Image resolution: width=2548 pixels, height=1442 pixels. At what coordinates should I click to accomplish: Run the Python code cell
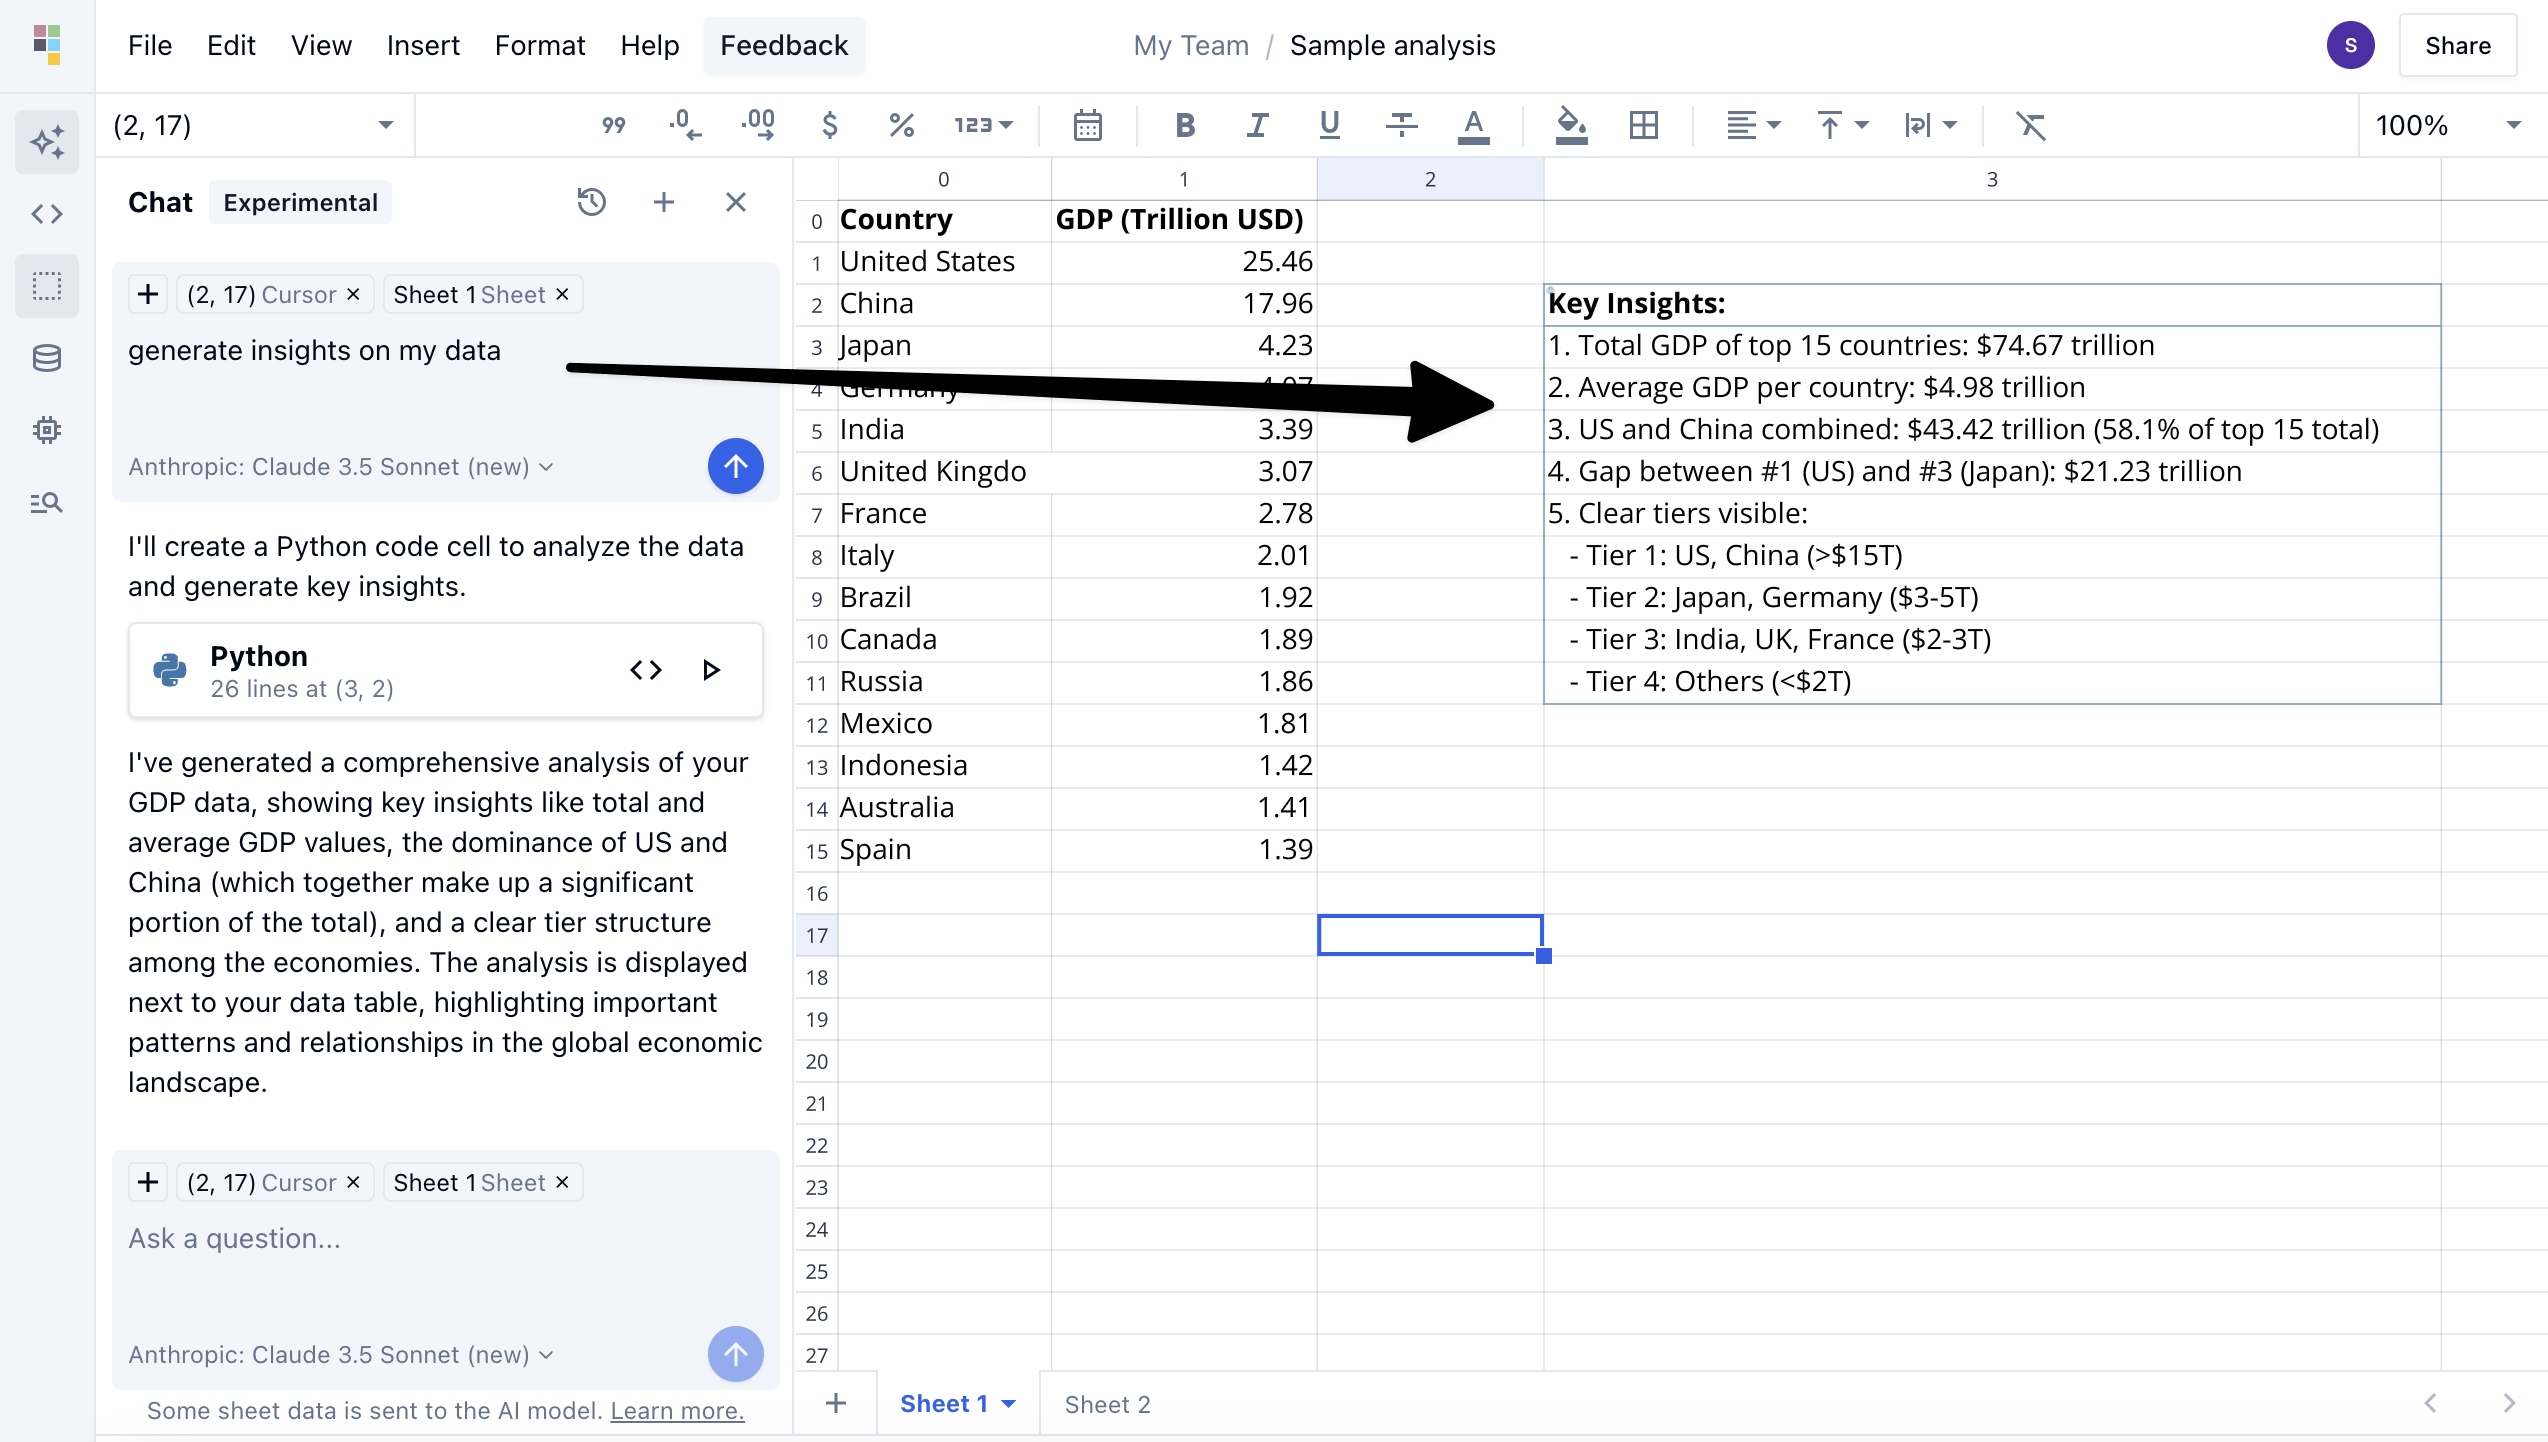click(x=711, y=670)
